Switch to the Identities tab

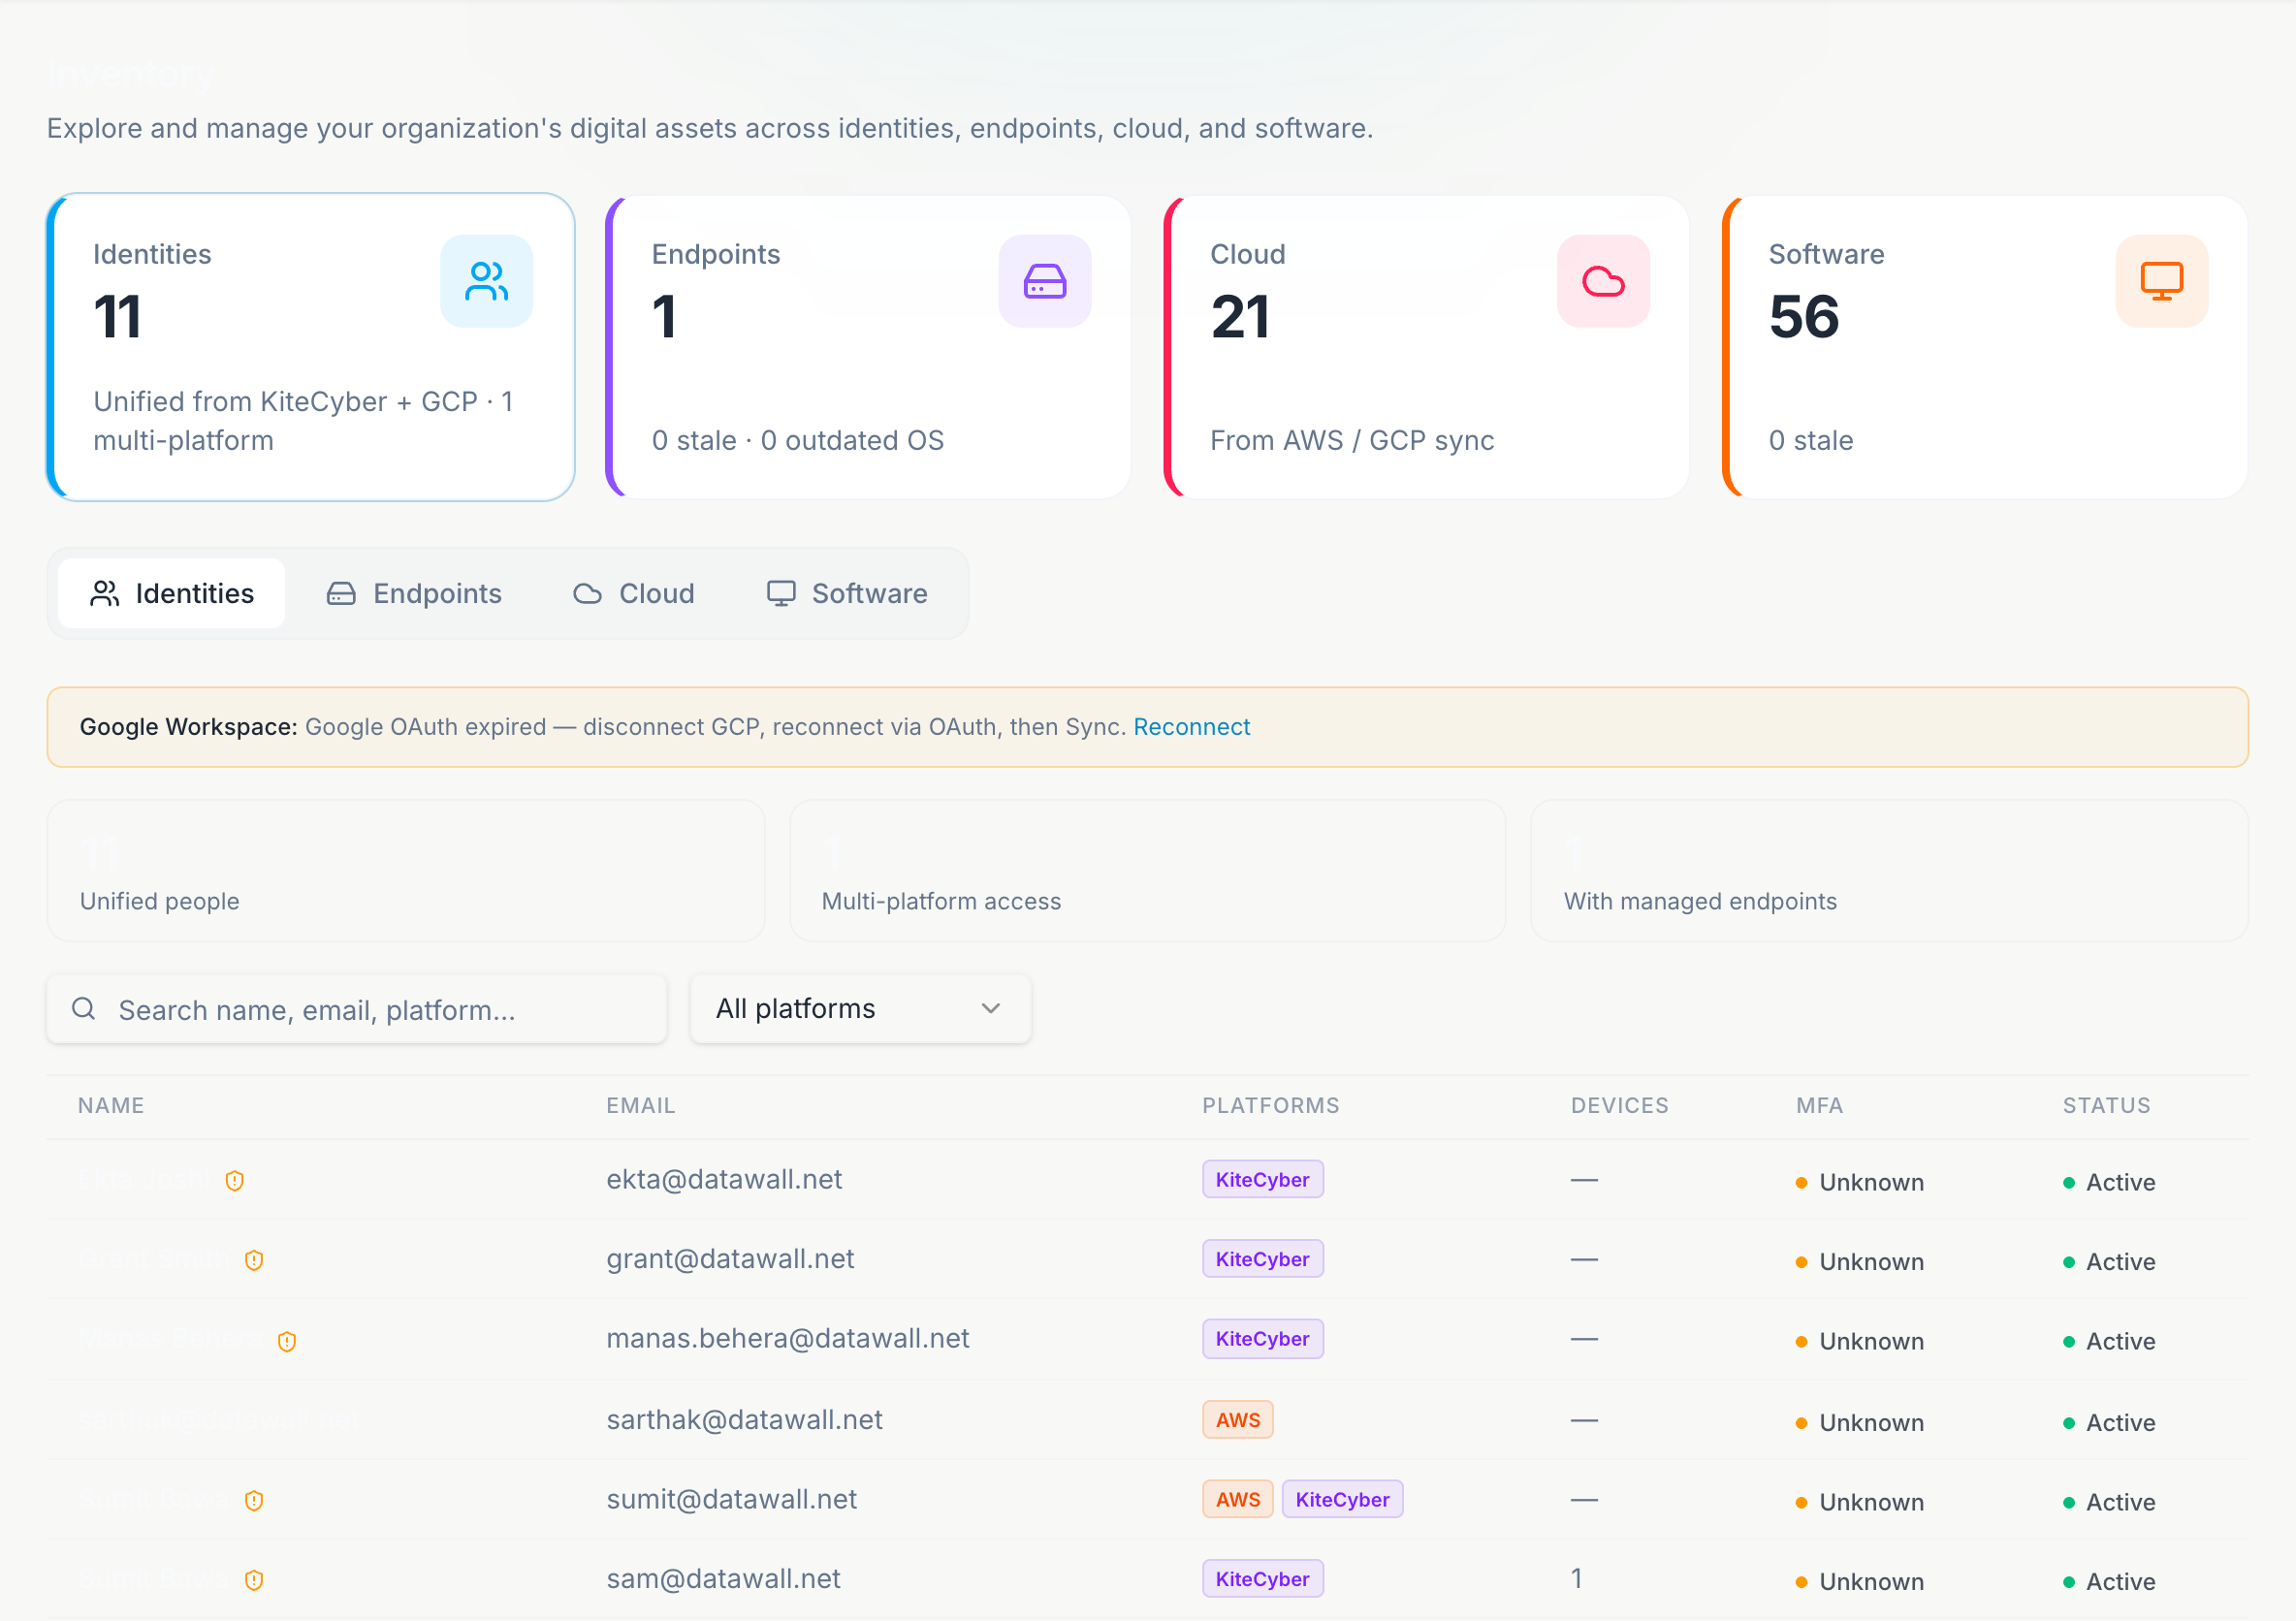(x=172, y=593)
